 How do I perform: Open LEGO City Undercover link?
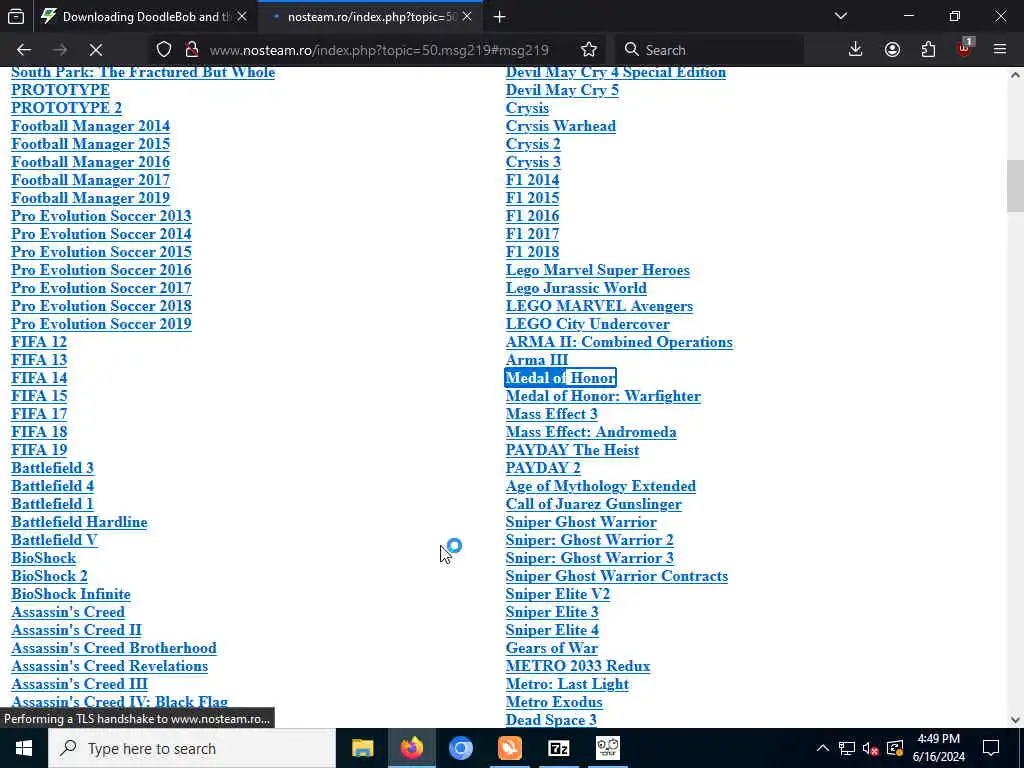(588, 325)
